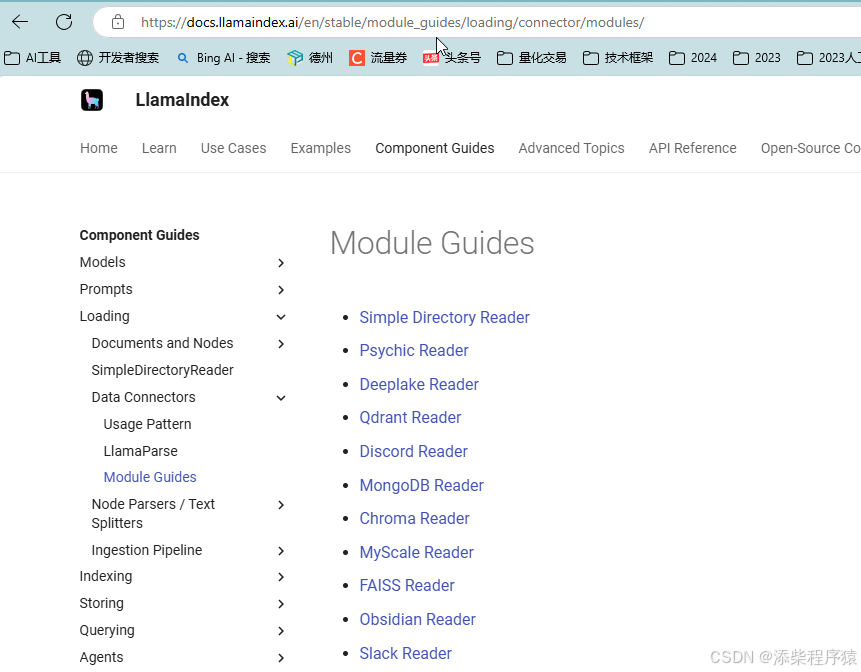Open the Discord Reader link
861x672 pixels.
pyautogui.click(x=413, y=451)
